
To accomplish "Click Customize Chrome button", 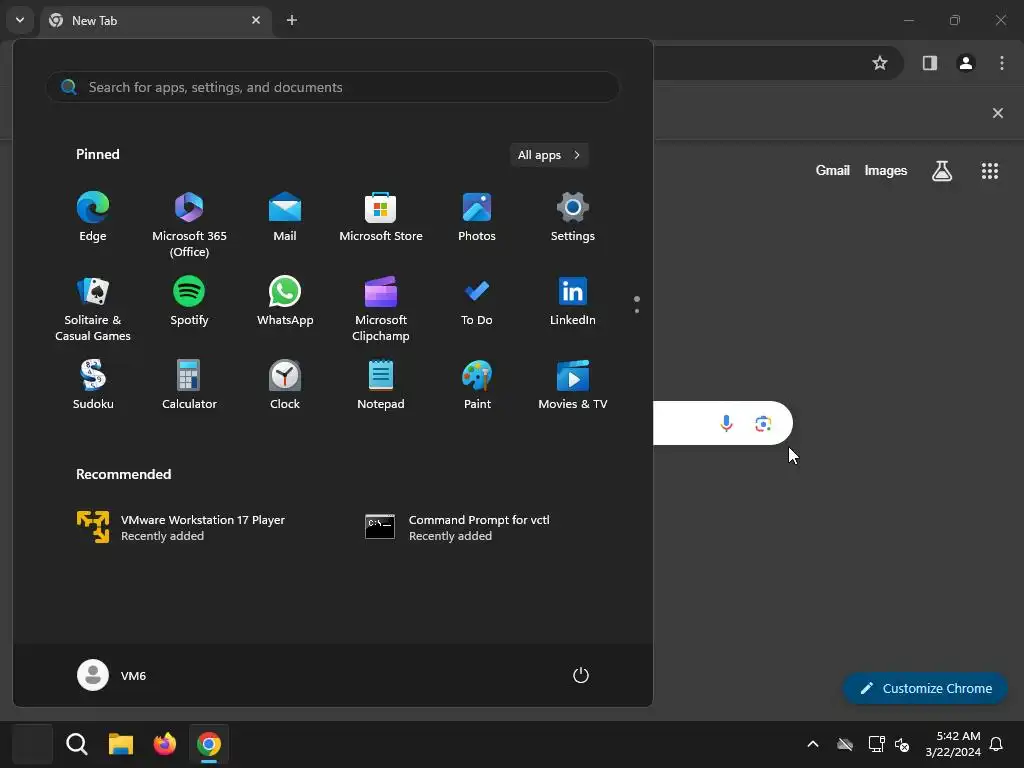I will point(925,688).
